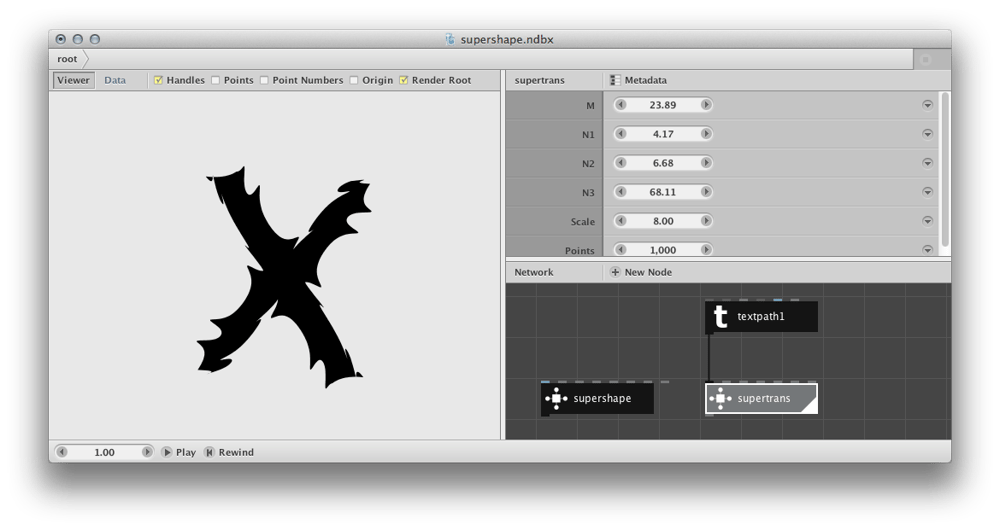This screenshot has width=1000, height=530.
Task: Open the N2 parameter dropdown menu
Action: point(927,163)
